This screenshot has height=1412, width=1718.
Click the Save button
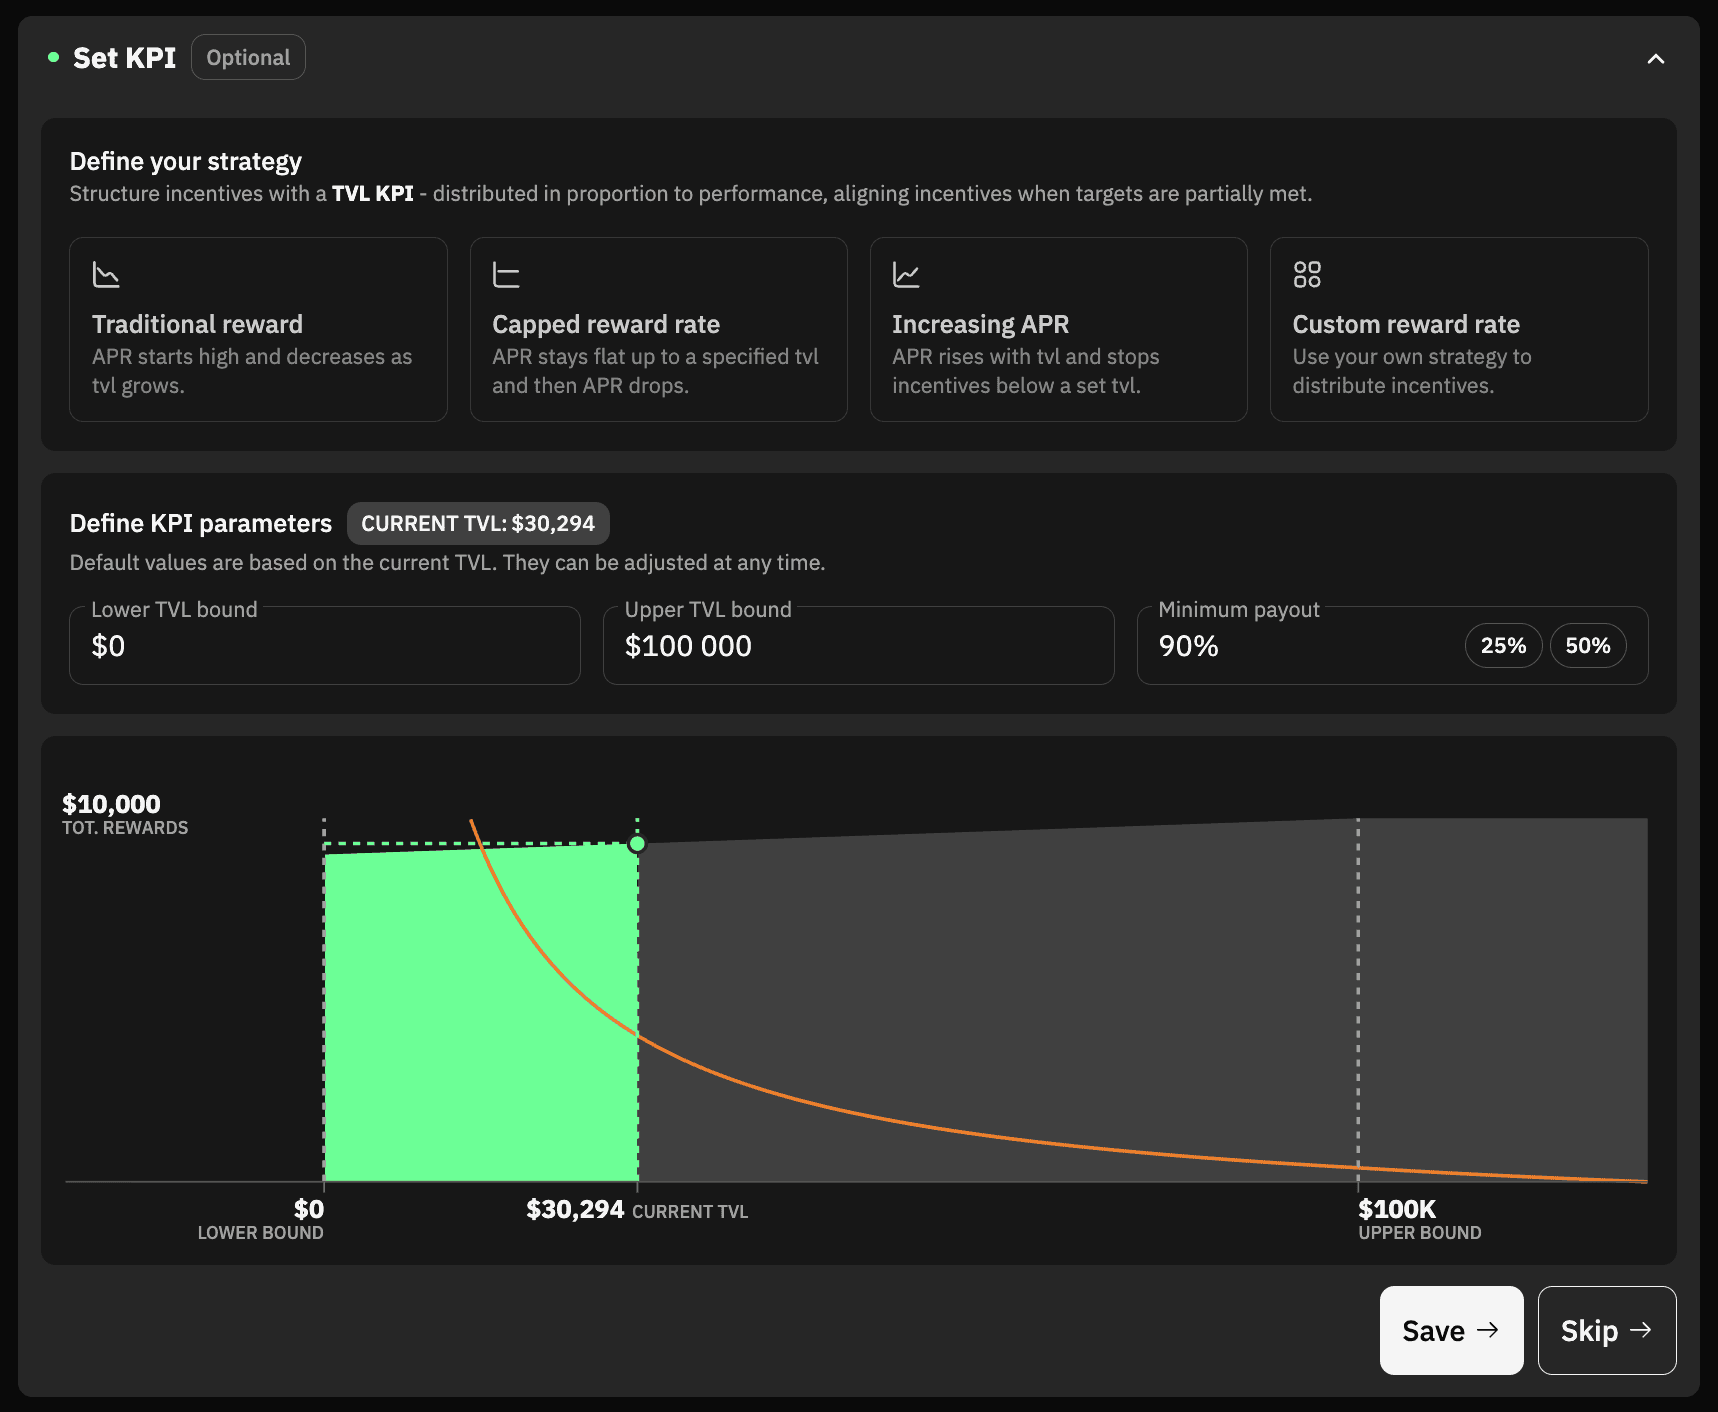click(x=1451, y=1330)
